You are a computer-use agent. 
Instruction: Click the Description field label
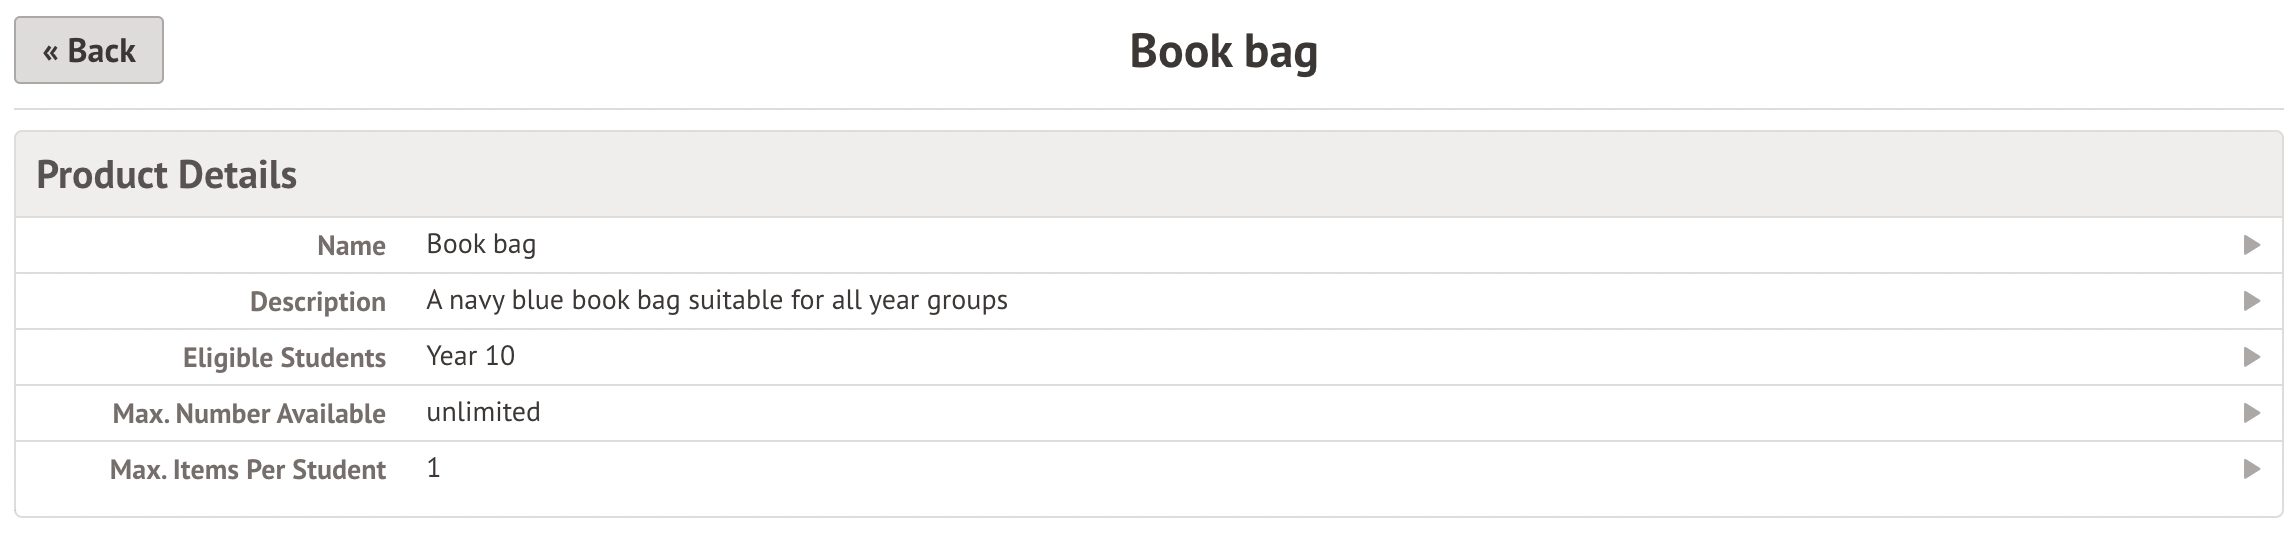click(x=317, y=302)
